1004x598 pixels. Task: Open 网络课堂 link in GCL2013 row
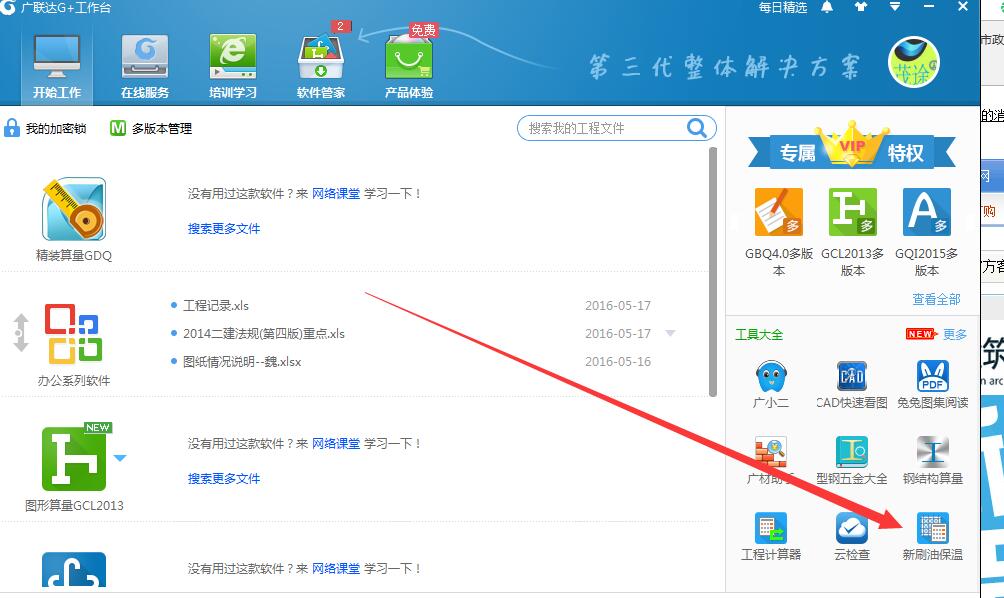[336, 443]
